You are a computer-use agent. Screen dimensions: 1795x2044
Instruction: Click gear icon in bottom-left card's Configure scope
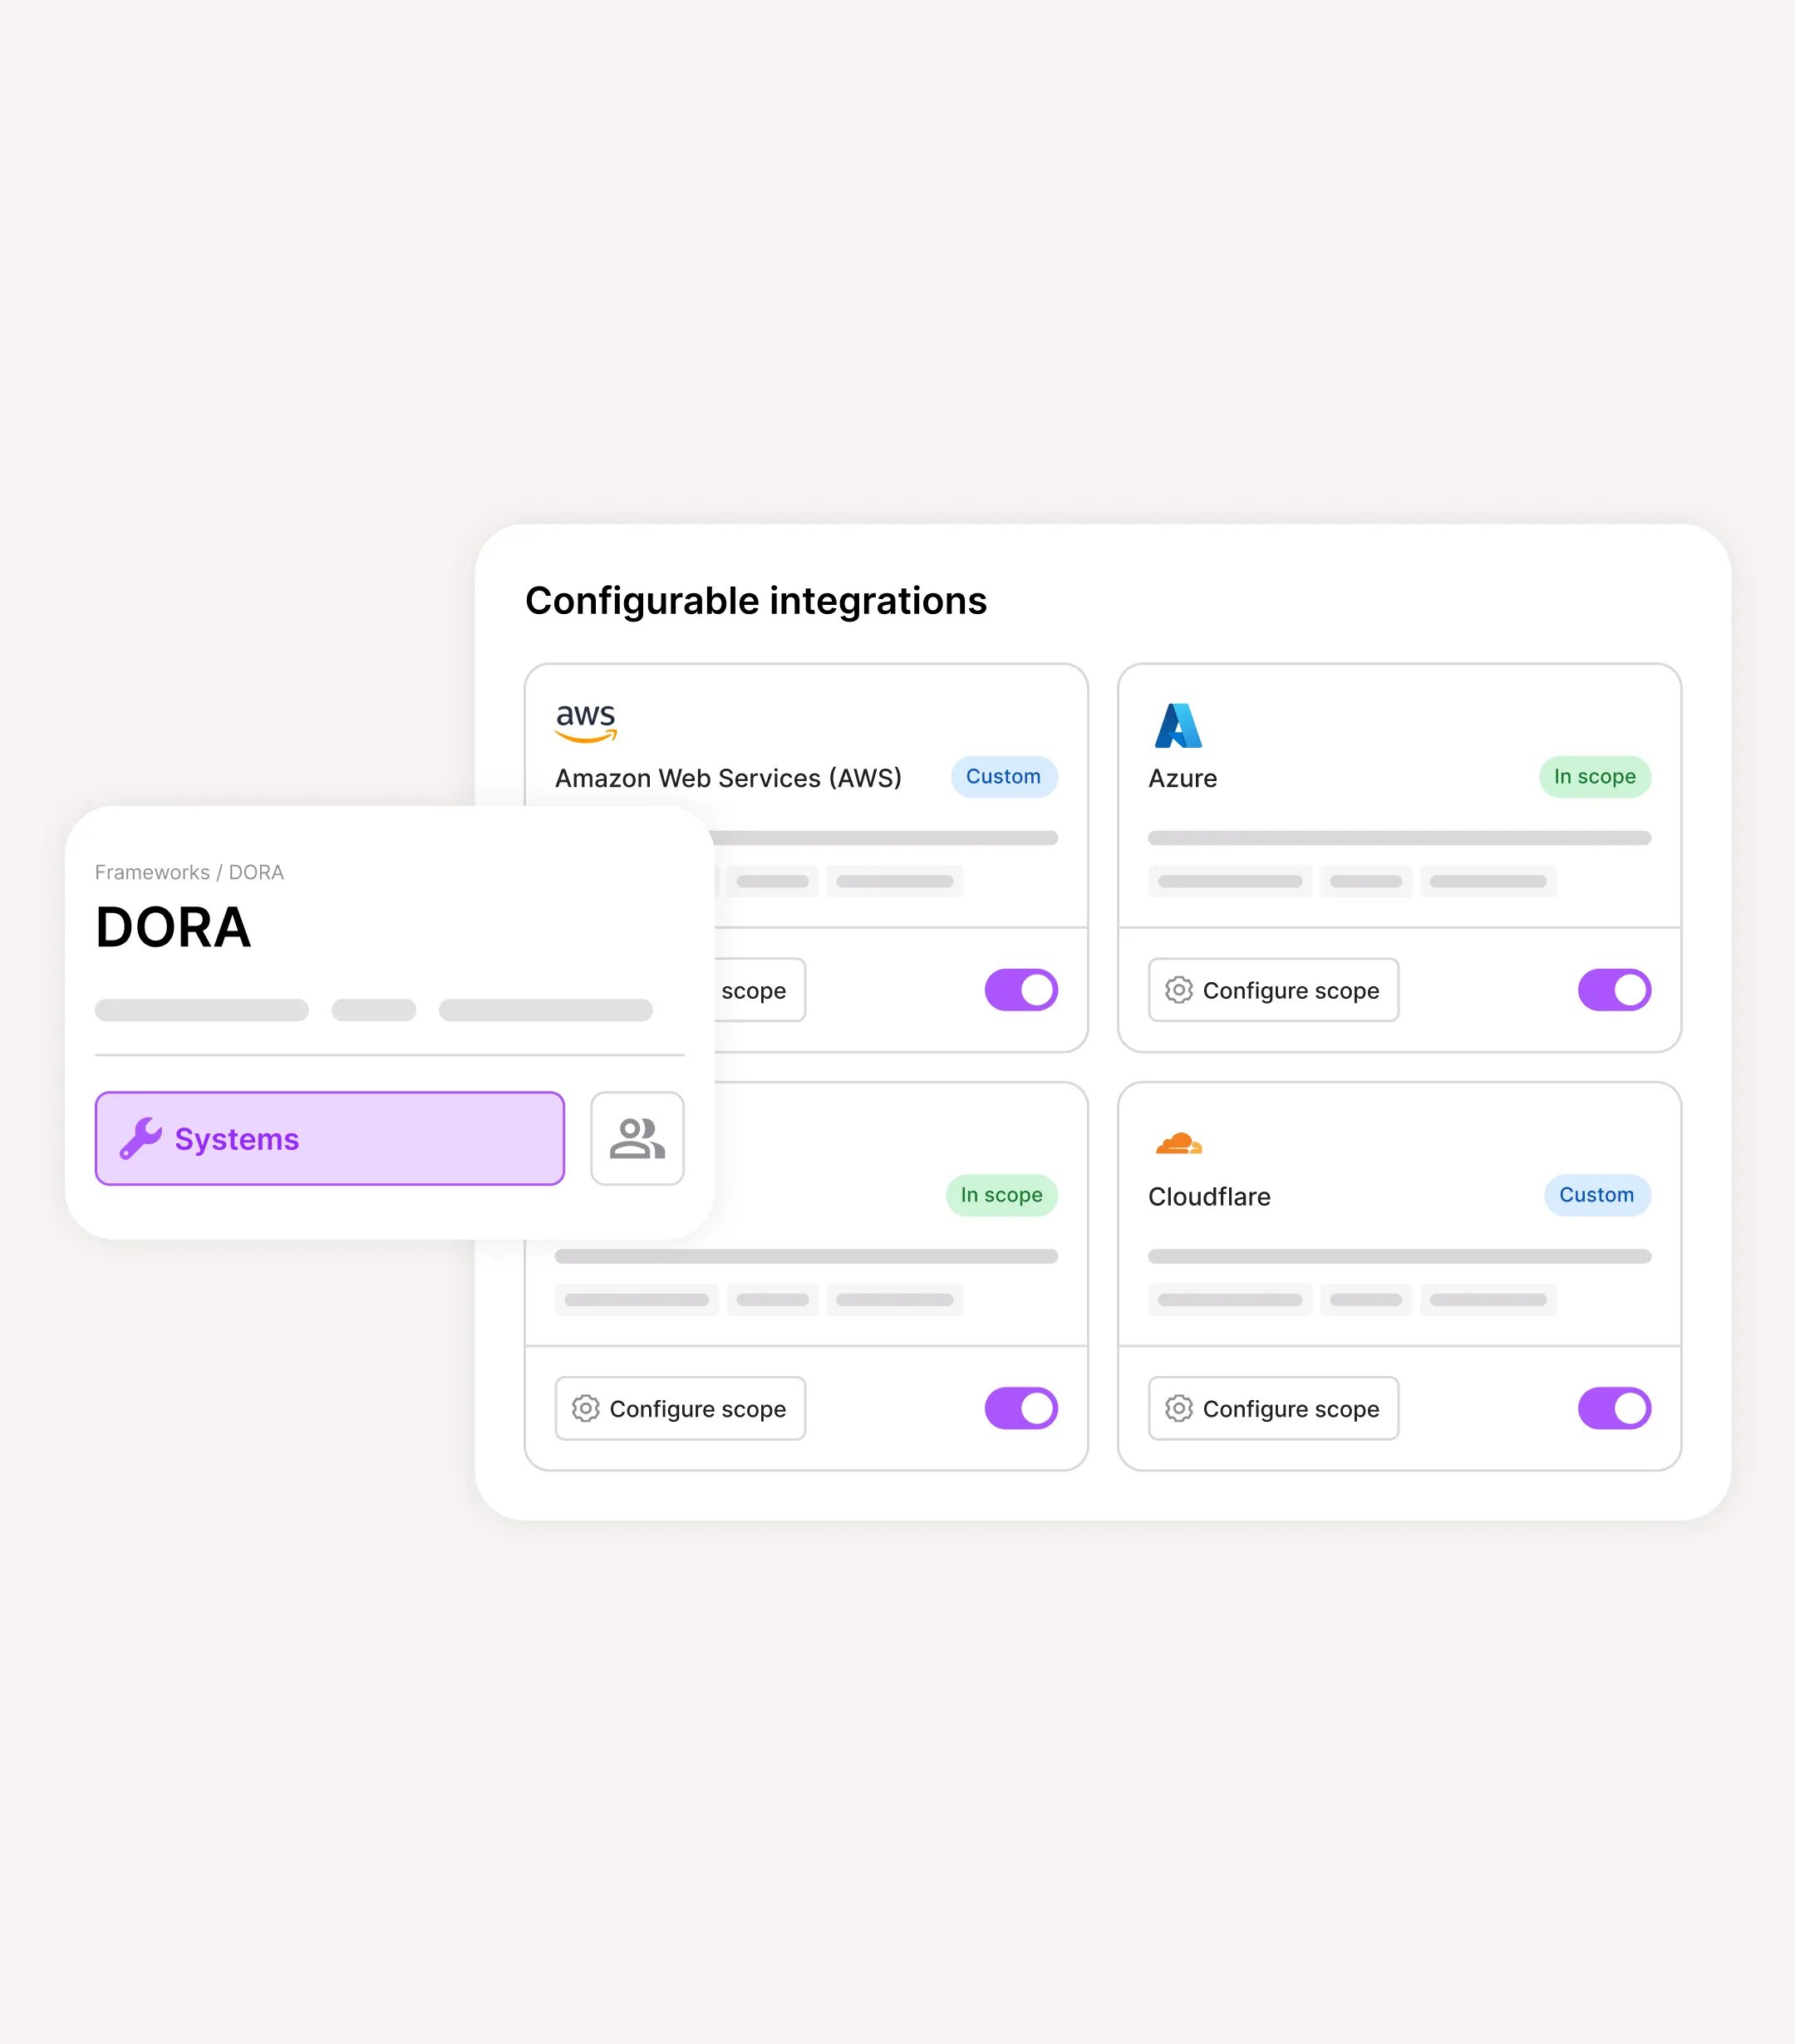586,1408
